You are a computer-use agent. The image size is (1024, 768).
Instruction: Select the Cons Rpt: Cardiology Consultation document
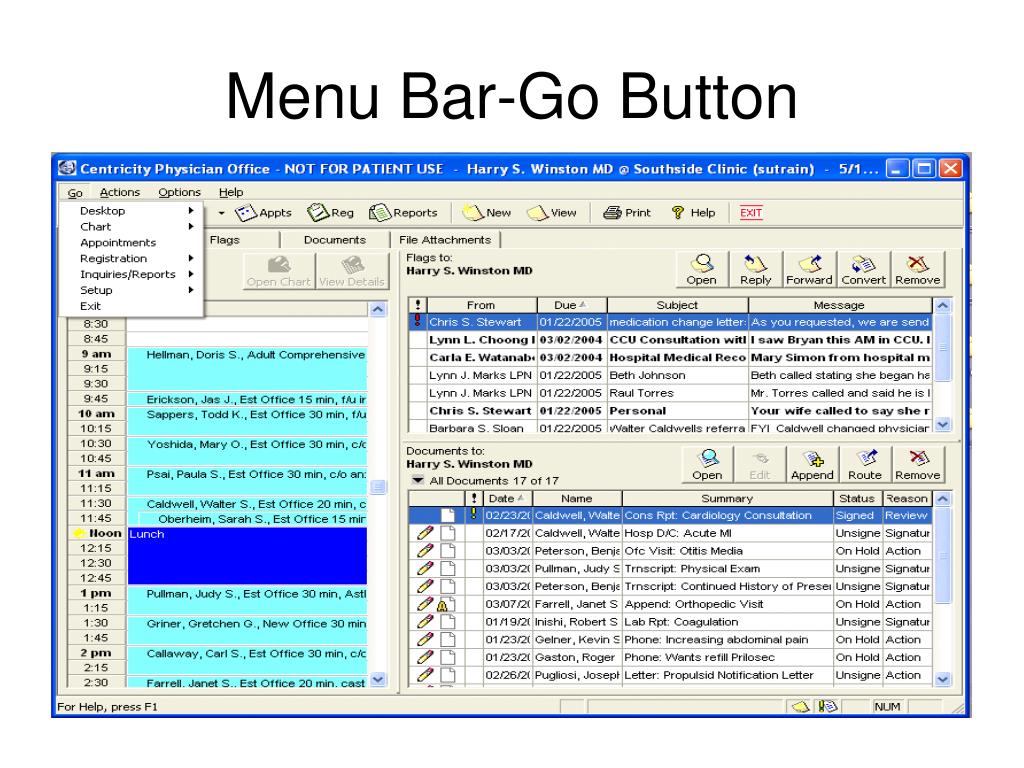(671, 515)
